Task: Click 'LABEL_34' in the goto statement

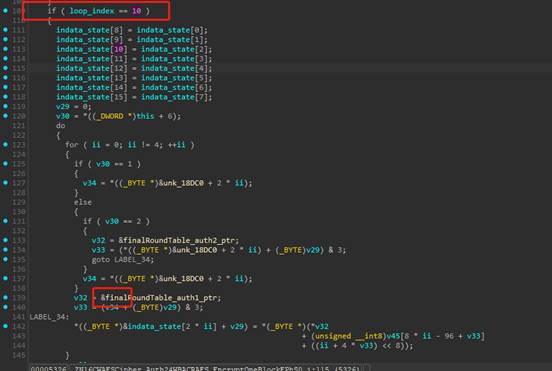Action: pyautogui.click(x=132, y=260)
